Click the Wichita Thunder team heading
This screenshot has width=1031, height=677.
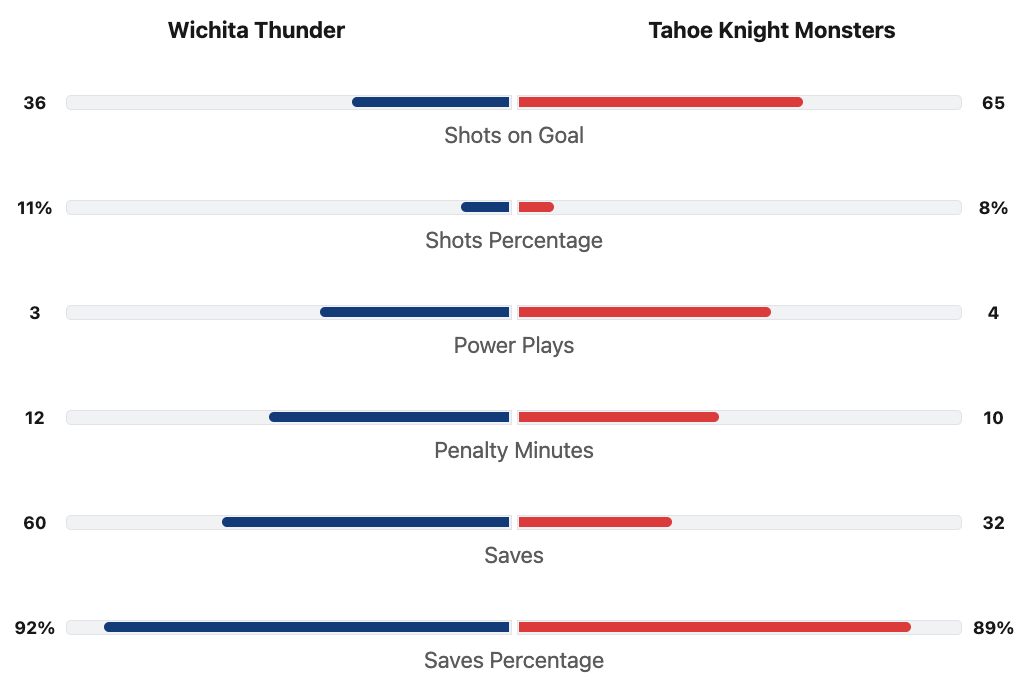[x=256, y=30]
